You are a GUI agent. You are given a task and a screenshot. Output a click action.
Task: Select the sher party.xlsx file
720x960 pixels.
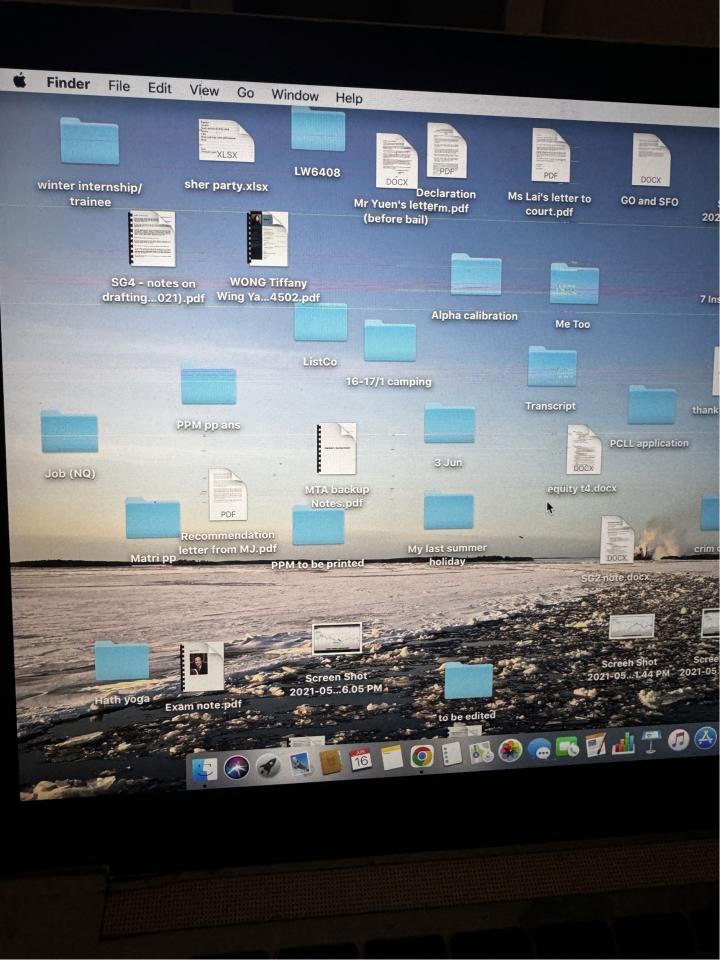(226, 141)
